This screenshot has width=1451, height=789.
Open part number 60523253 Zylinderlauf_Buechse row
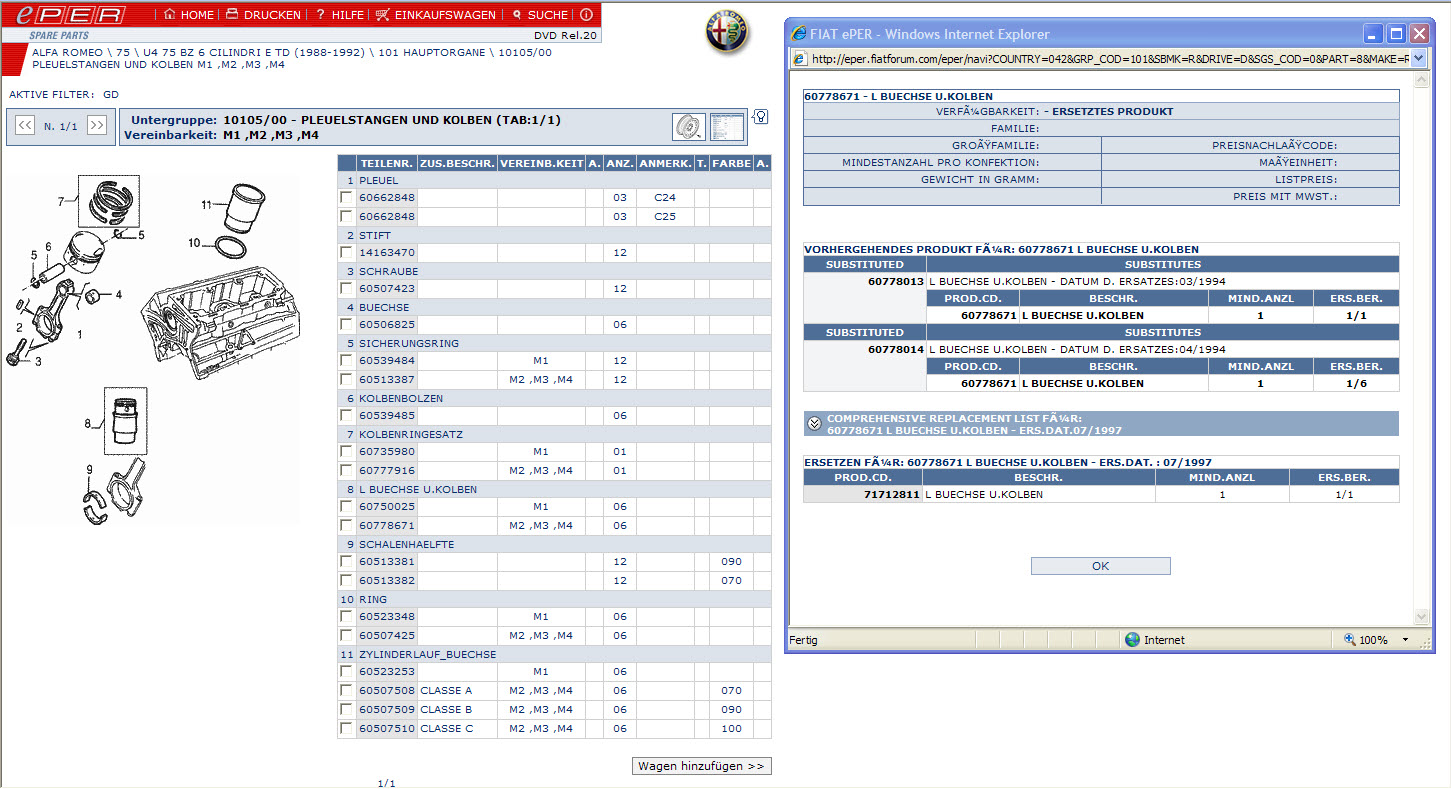click(387, 672)
